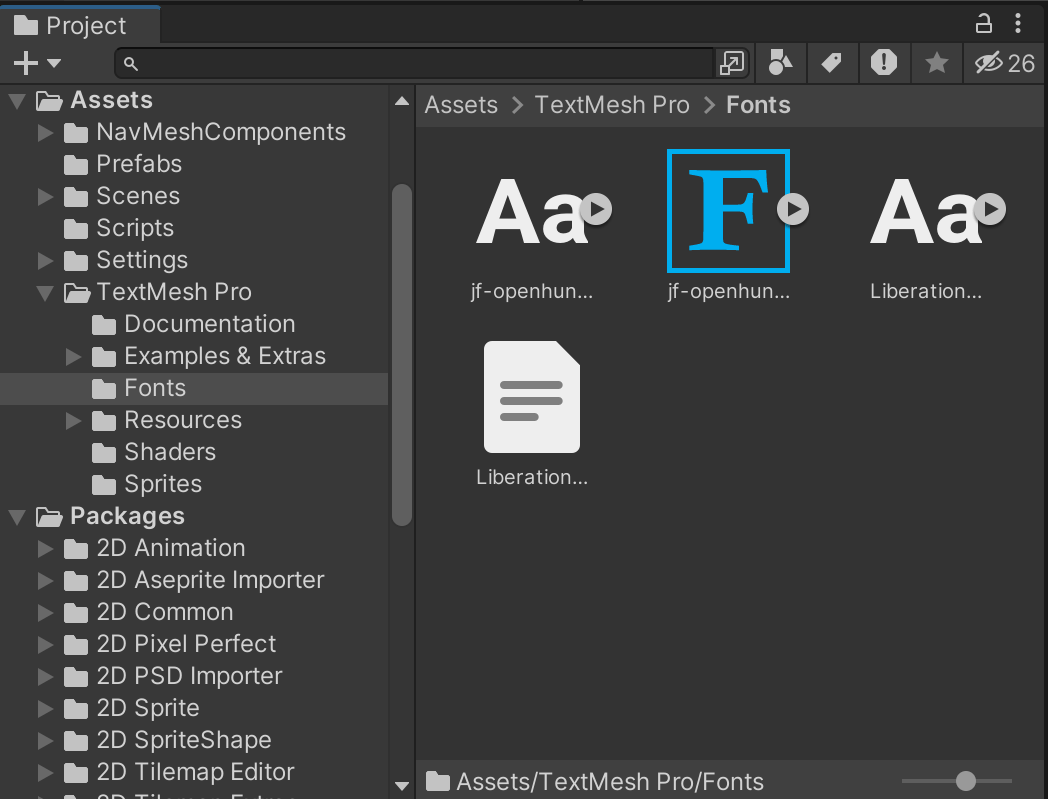
Task: Select the Settings folder label
Action: tap(142, 261)
